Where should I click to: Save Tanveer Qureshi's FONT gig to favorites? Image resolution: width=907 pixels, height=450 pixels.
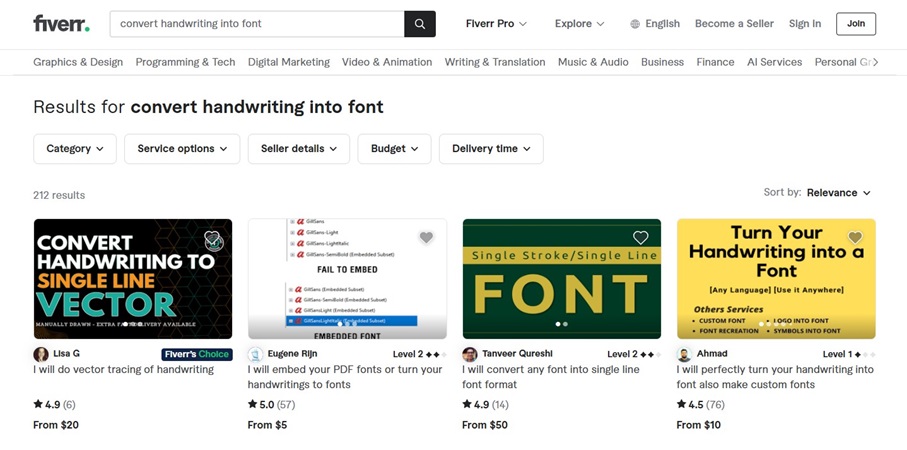pos(640,238)
